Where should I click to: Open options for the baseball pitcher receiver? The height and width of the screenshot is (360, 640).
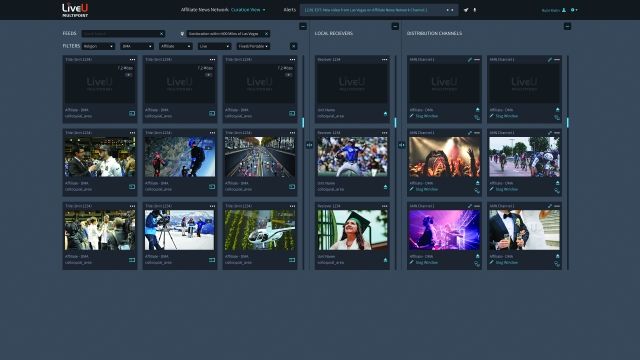coord(384,133)
